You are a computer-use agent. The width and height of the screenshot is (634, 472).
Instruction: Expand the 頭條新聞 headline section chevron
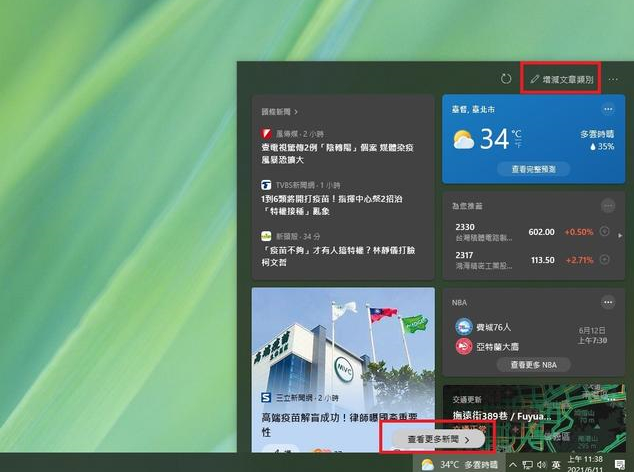tap(296, 112)
